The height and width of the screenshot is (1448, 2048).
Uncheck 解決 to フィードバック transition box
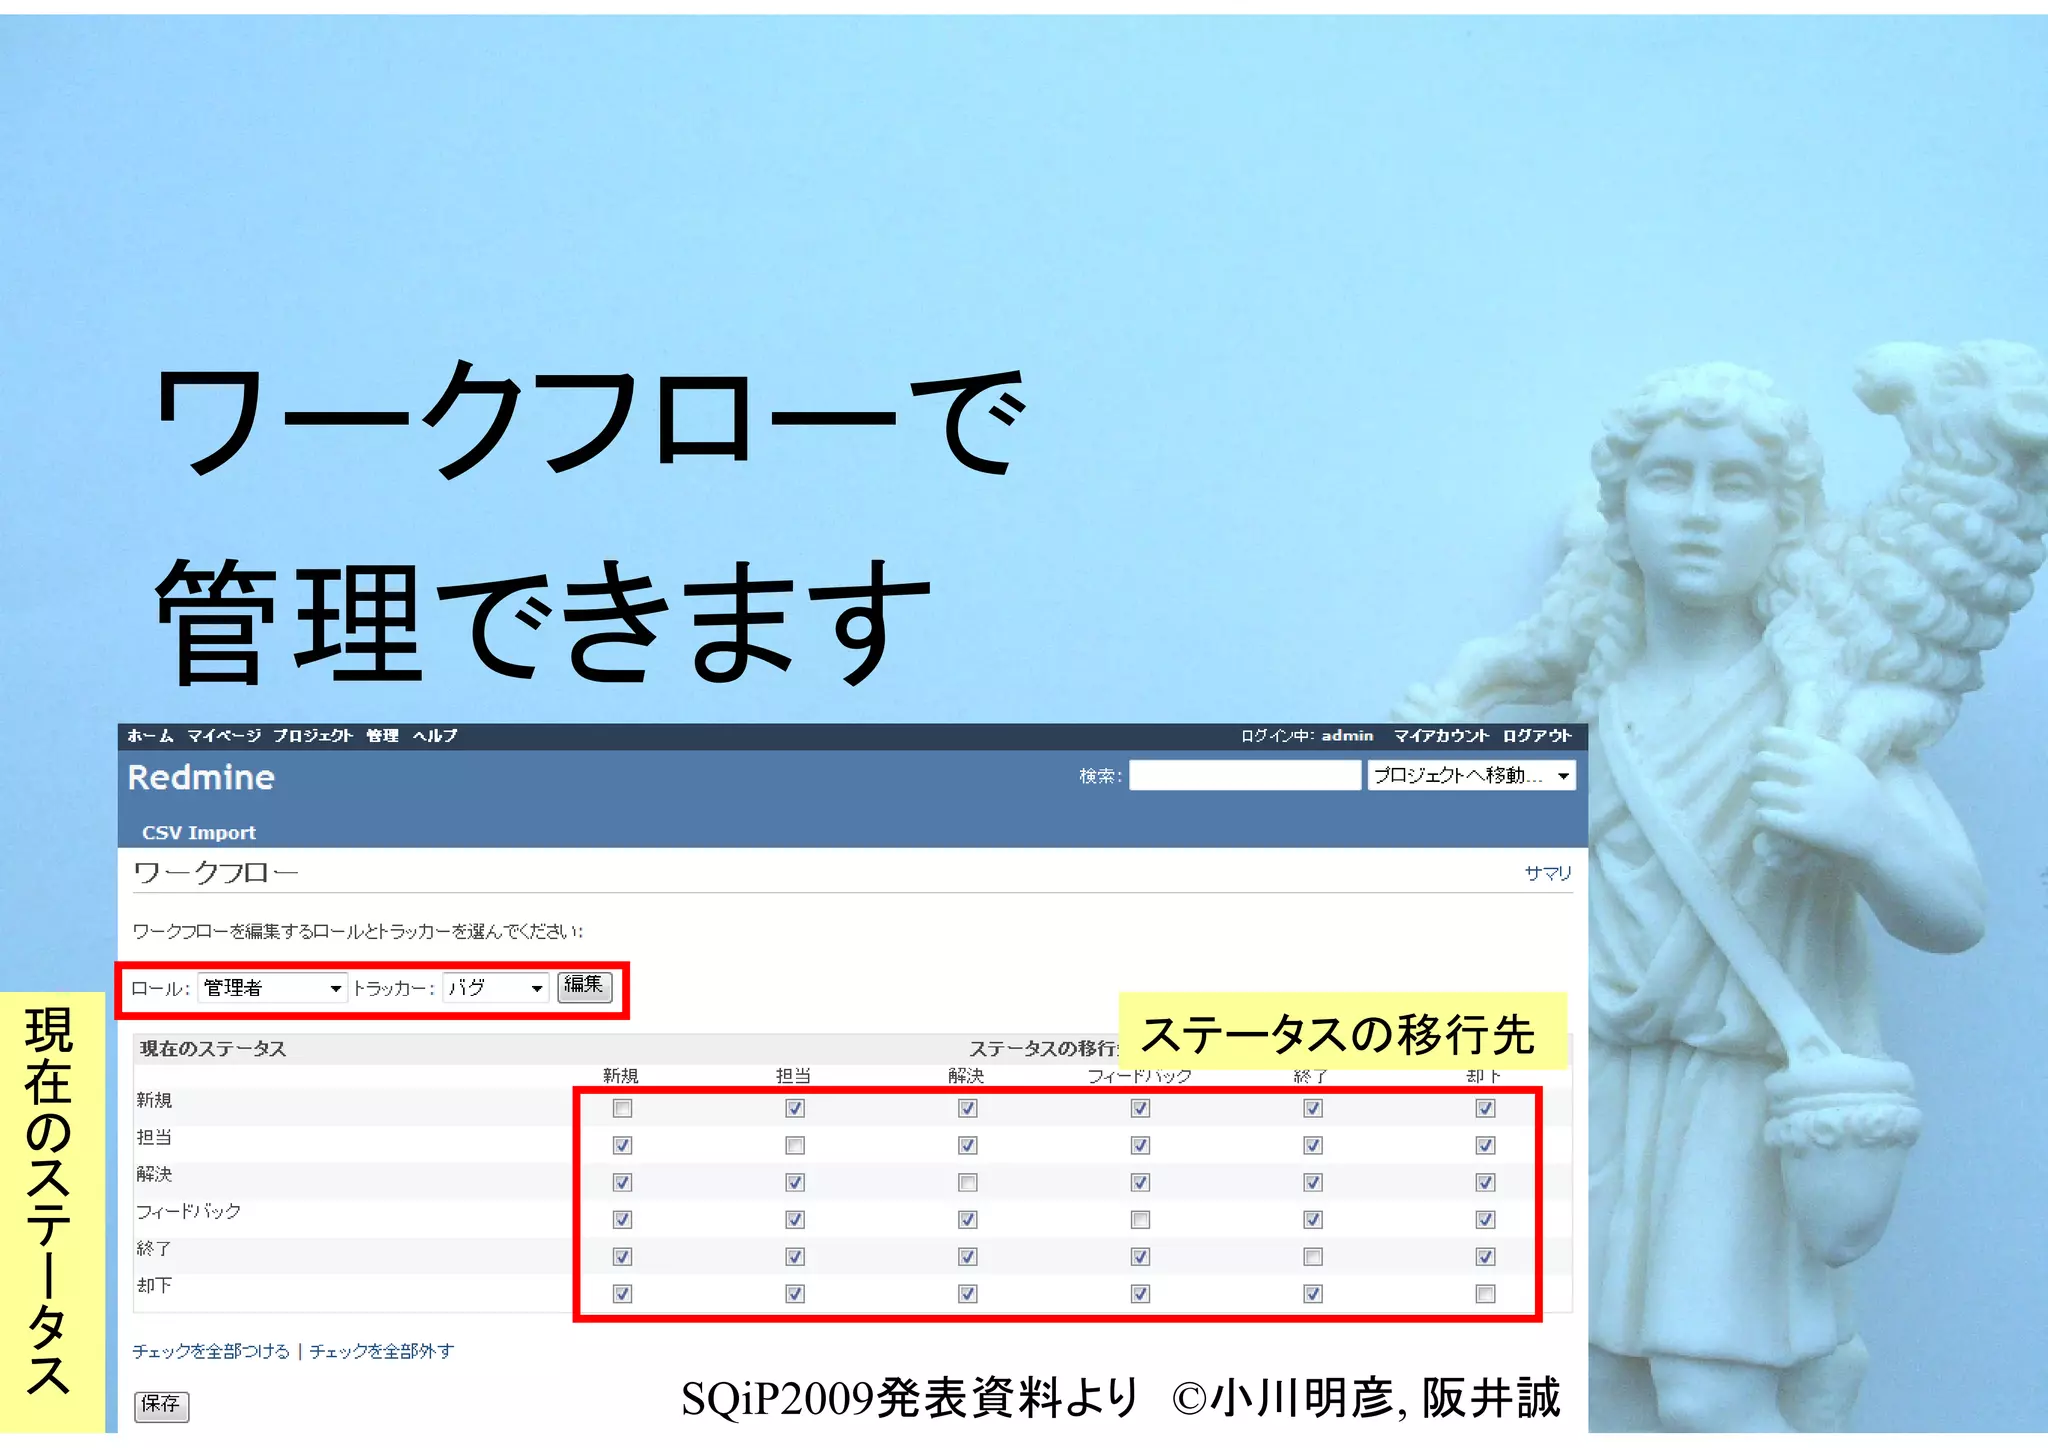(x=1140, y=1182)
